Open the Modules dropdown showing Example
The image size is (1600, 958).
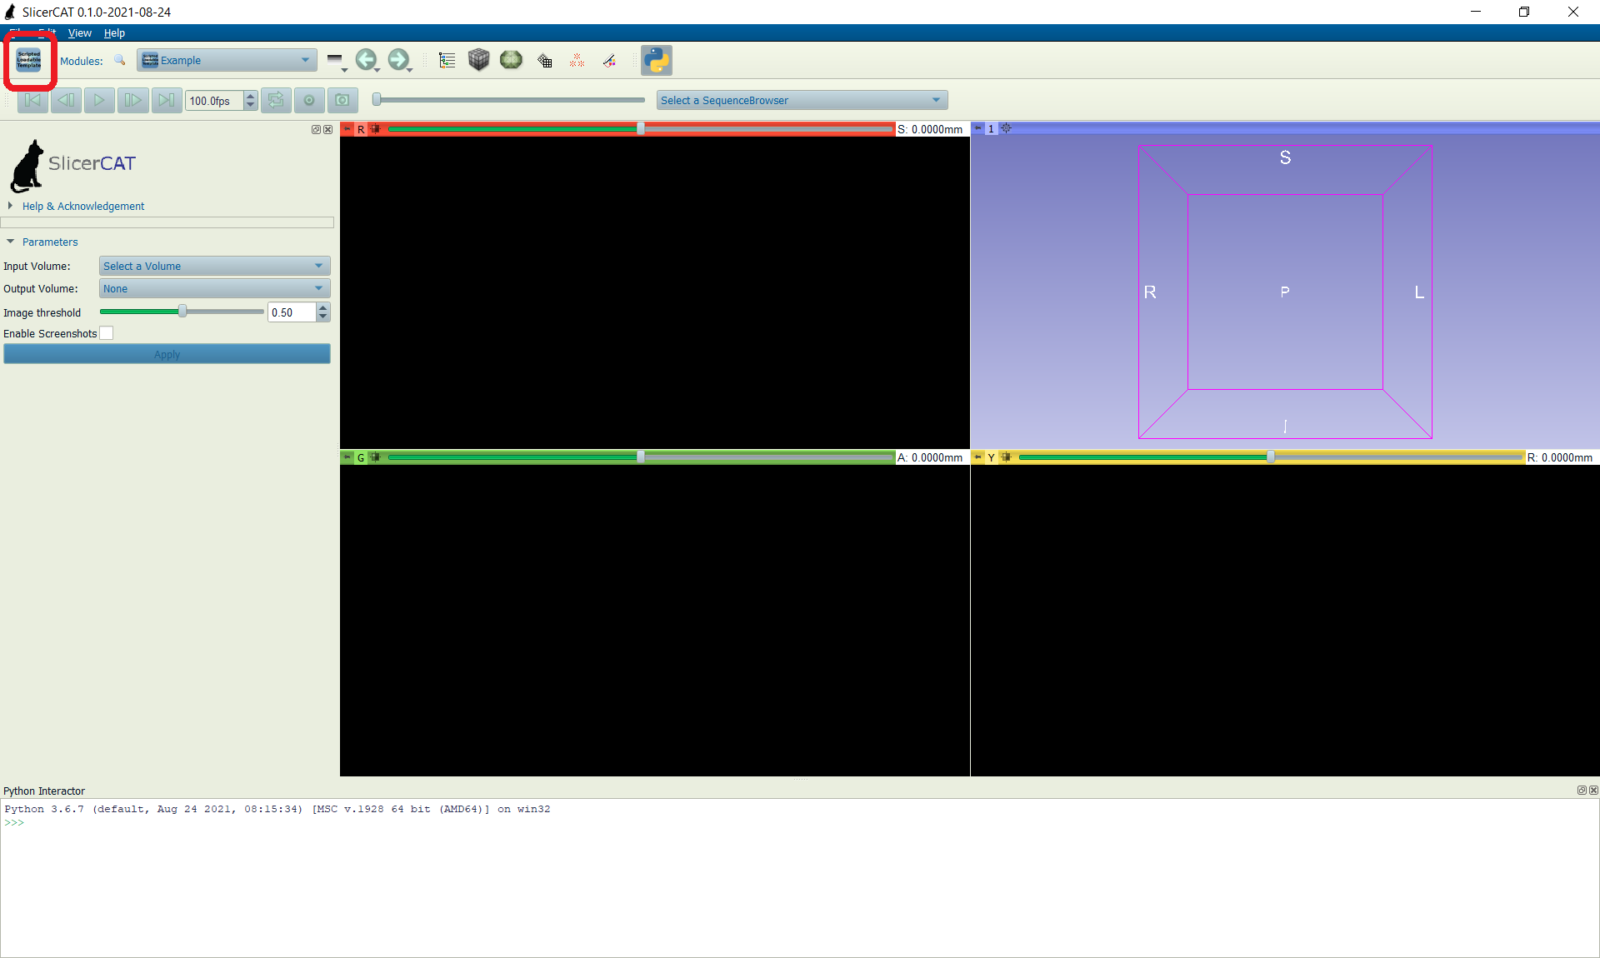[226, 60]
